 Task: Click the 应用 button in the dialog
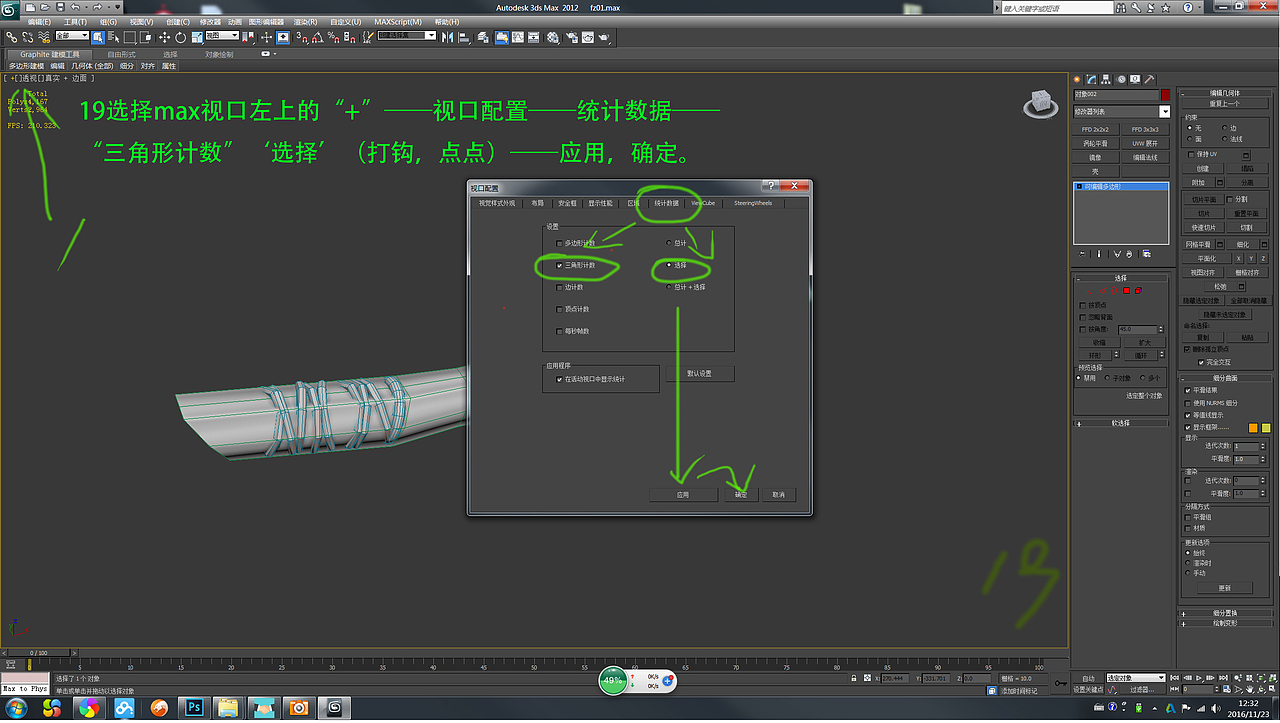pos(683,495)
